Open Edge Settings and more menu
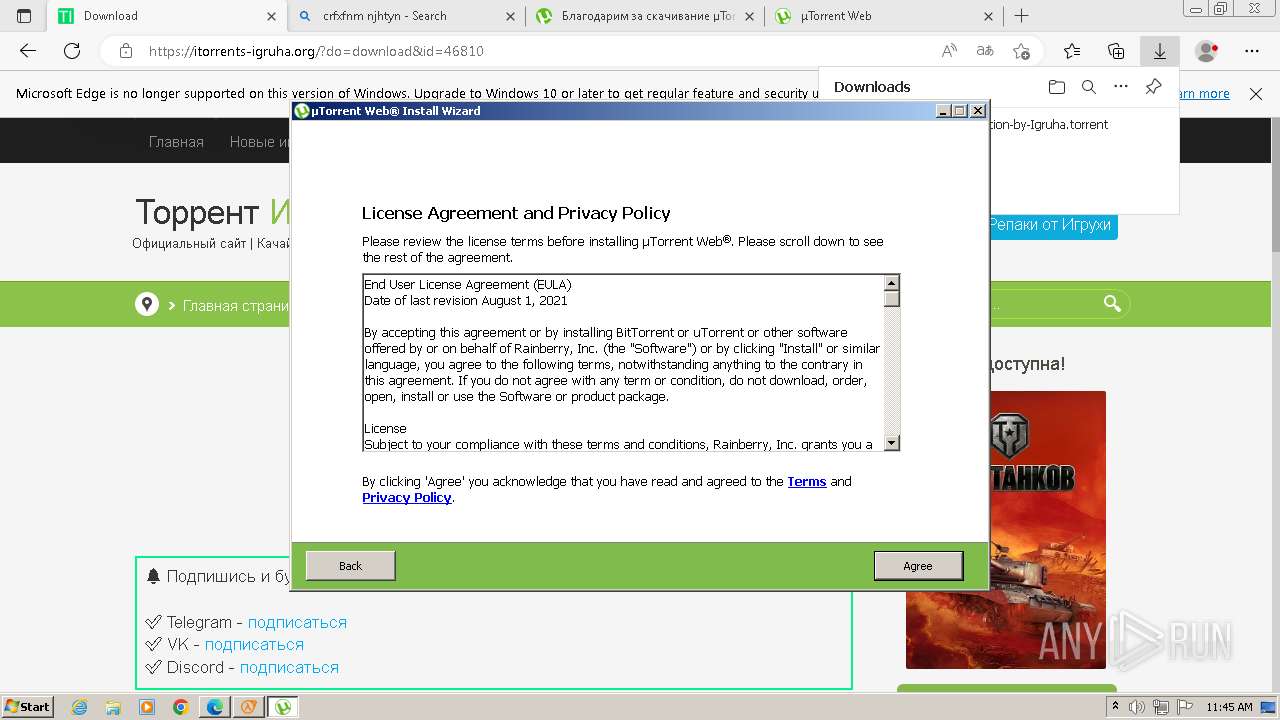 (x=1252, y=51)
